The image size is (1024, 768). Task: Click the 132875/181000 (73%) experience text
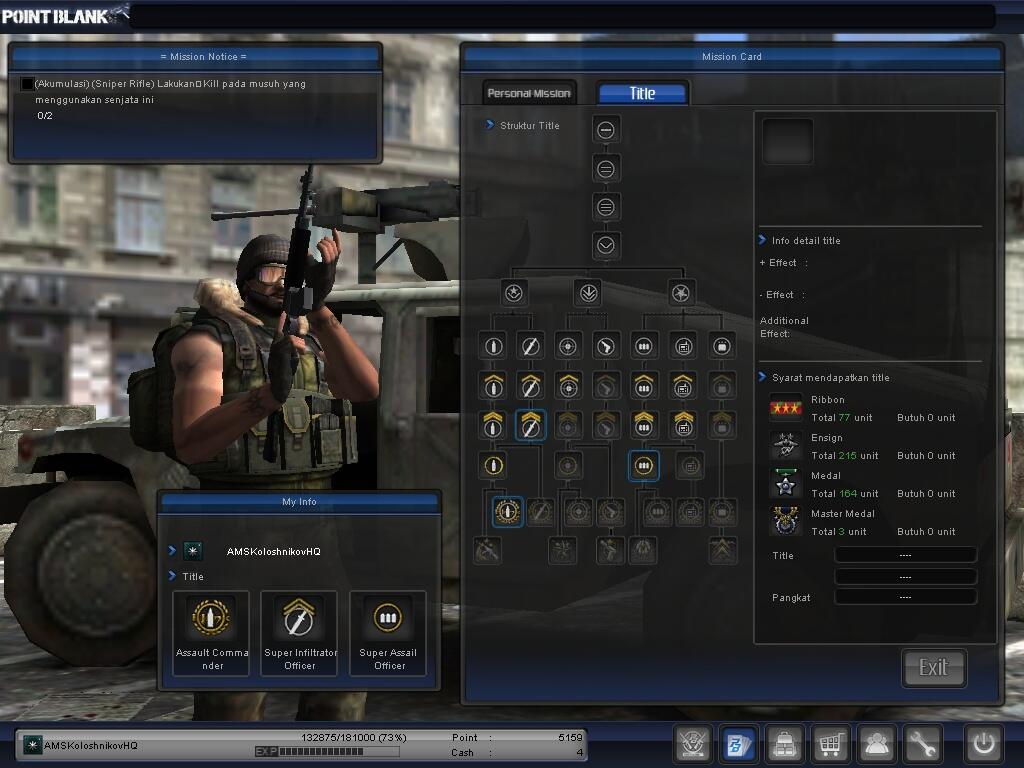tap(353, 737)
